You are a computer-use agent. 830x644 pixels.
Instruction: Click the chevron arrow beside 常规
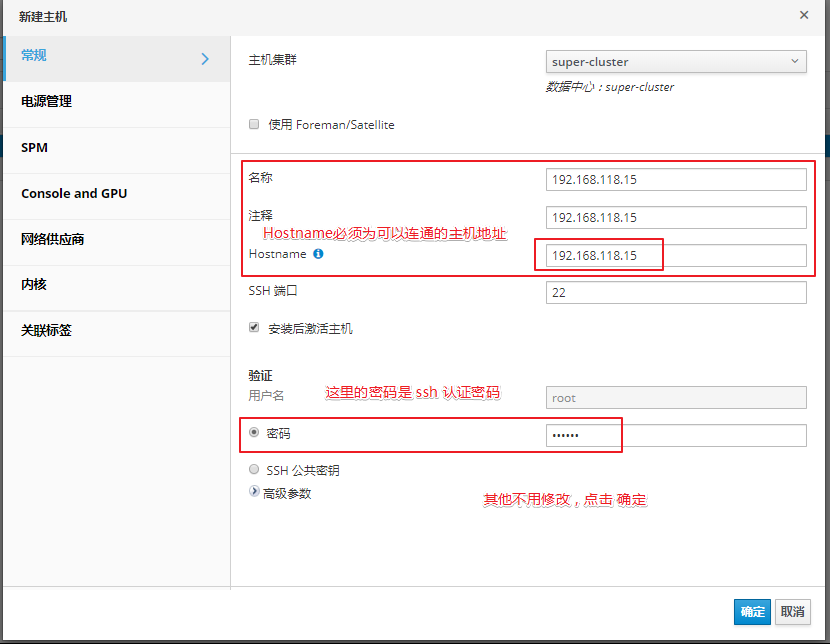click(205, 59)
